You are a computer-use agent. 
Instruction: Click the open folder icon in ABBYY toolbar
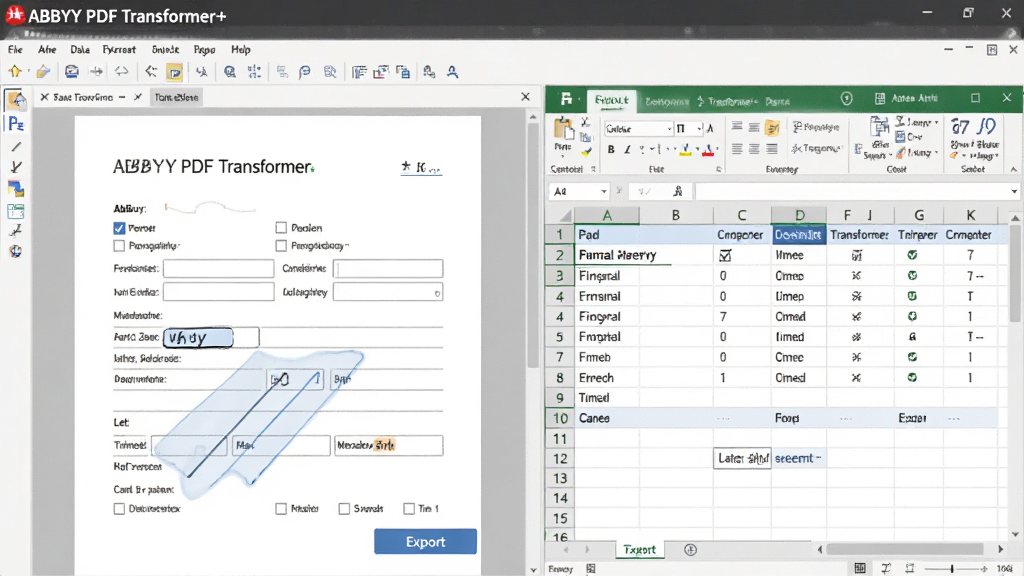point(43,72)
